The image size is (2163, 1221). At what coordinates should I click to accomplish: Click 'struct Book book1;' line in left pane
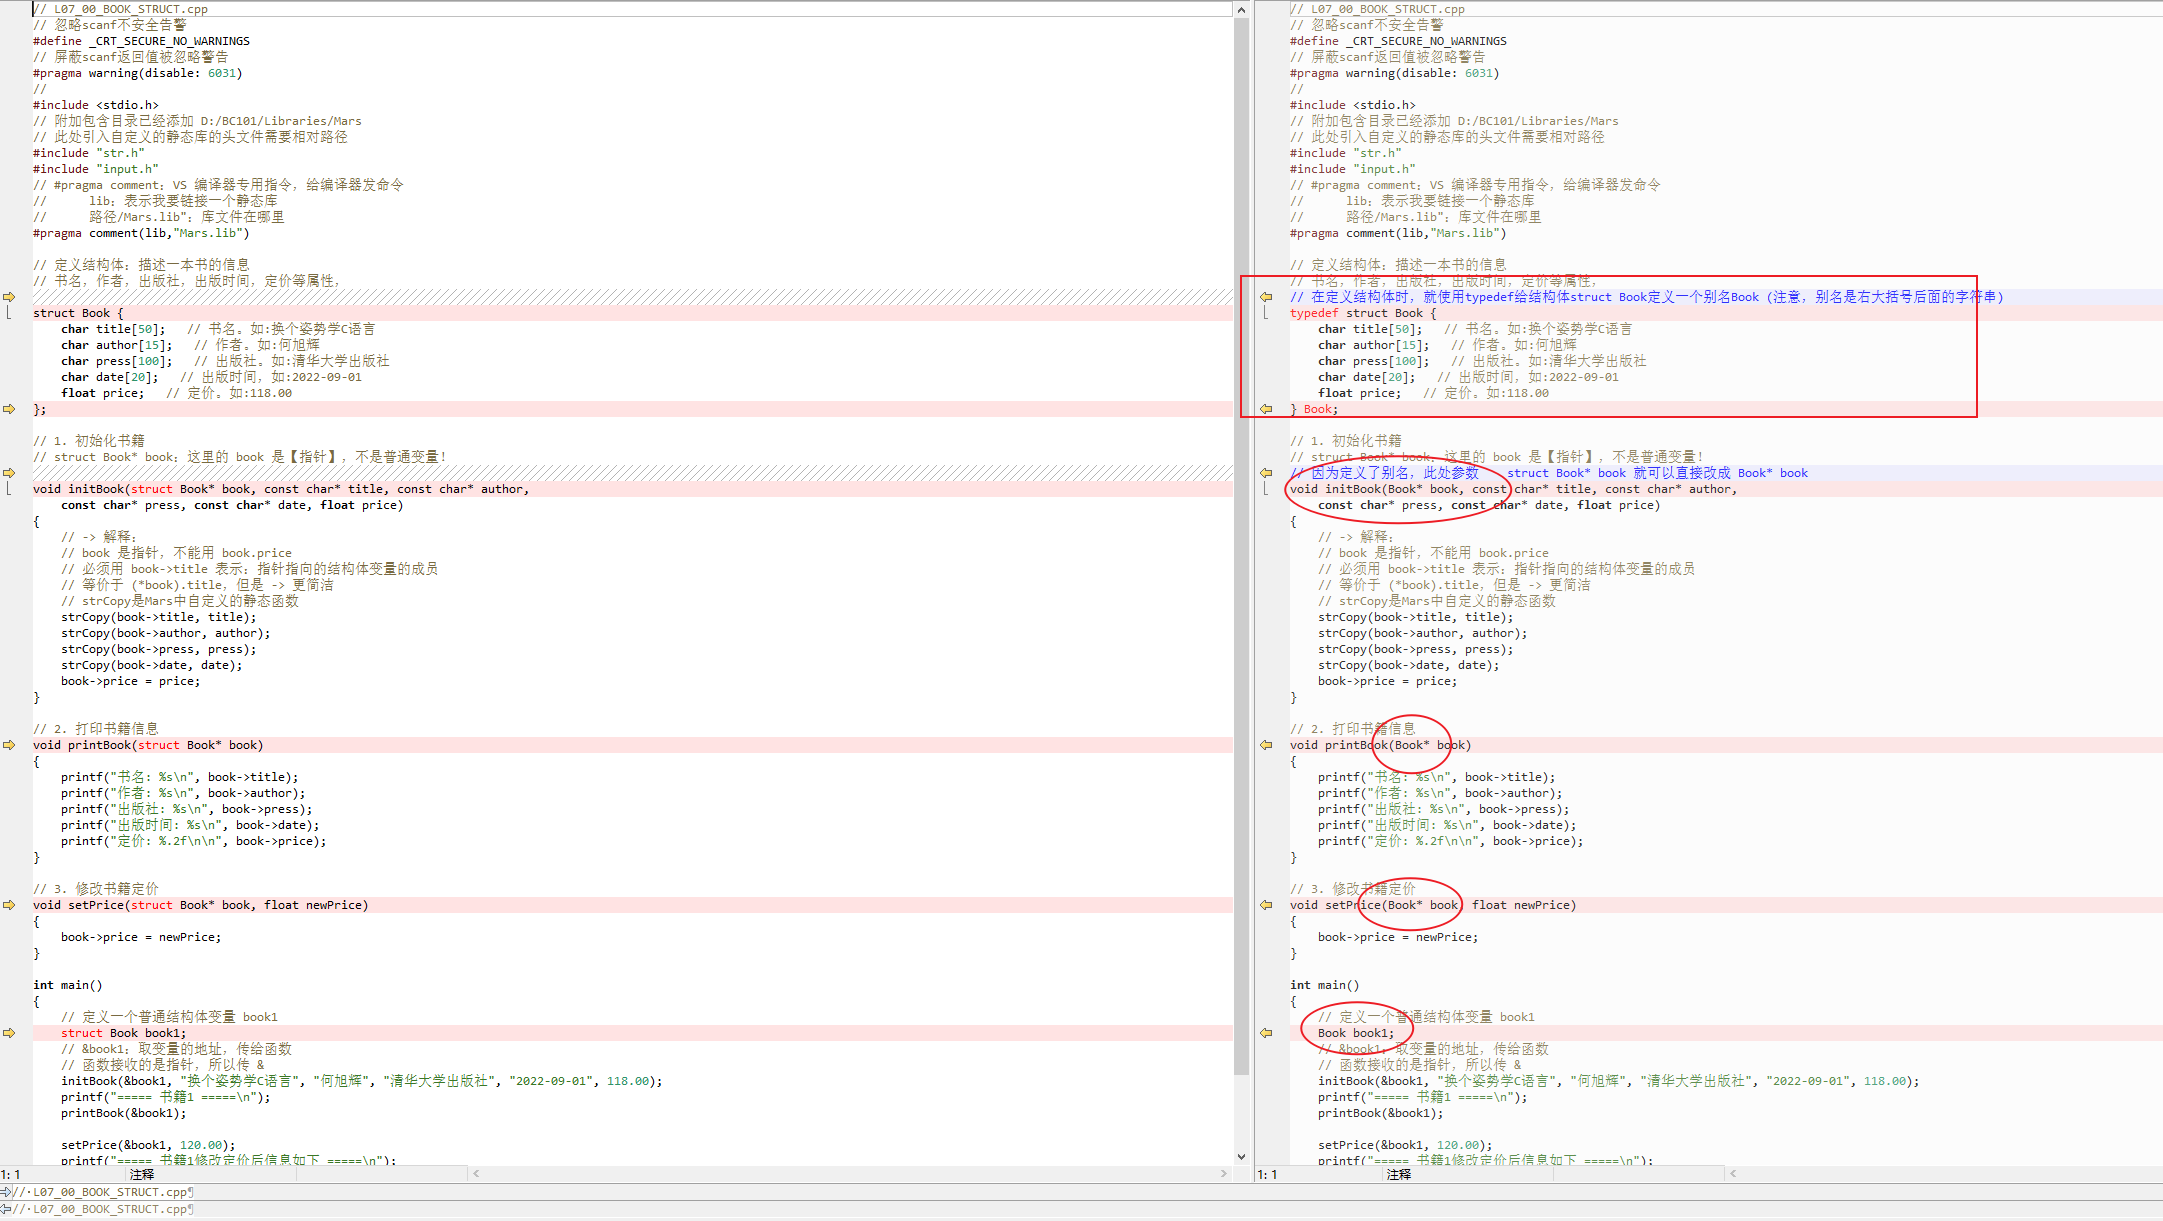pos(124,1033)
